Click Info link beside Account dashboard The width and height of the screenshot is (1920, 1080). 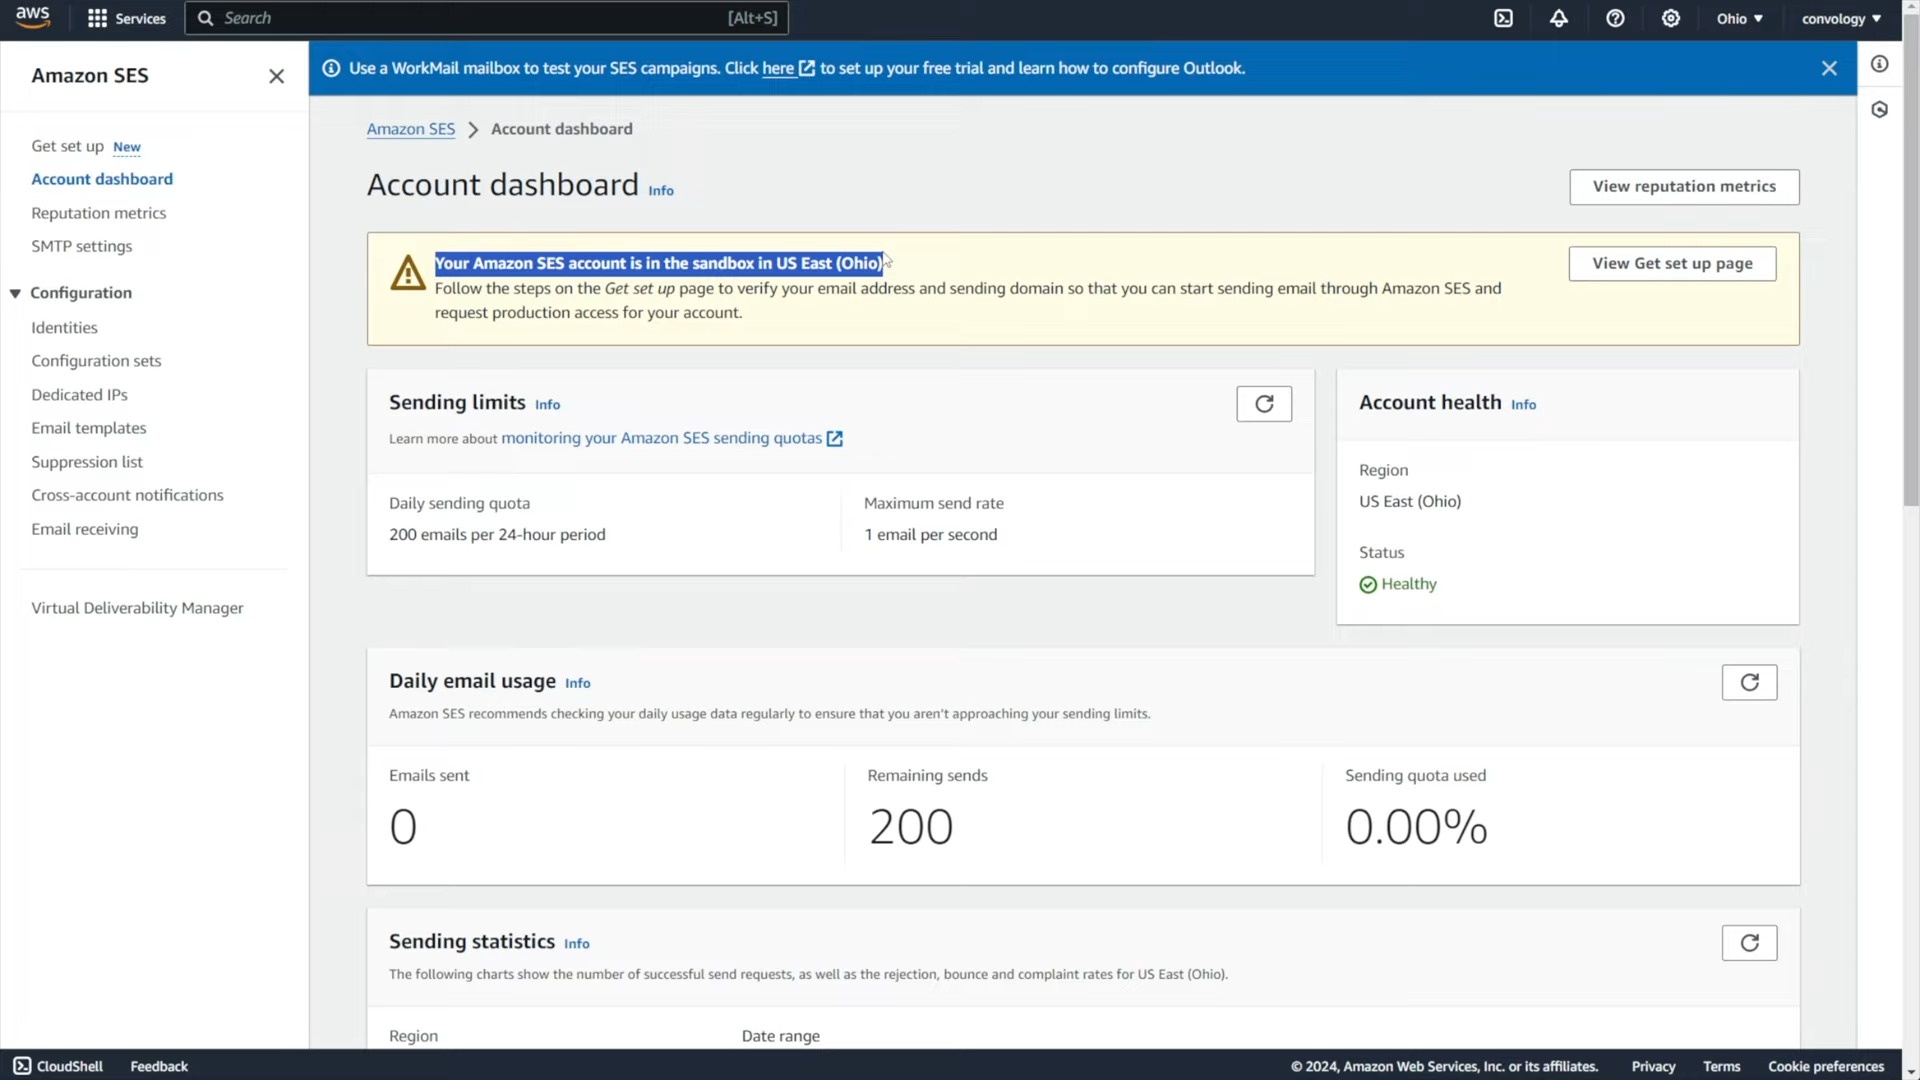[661, 191]
